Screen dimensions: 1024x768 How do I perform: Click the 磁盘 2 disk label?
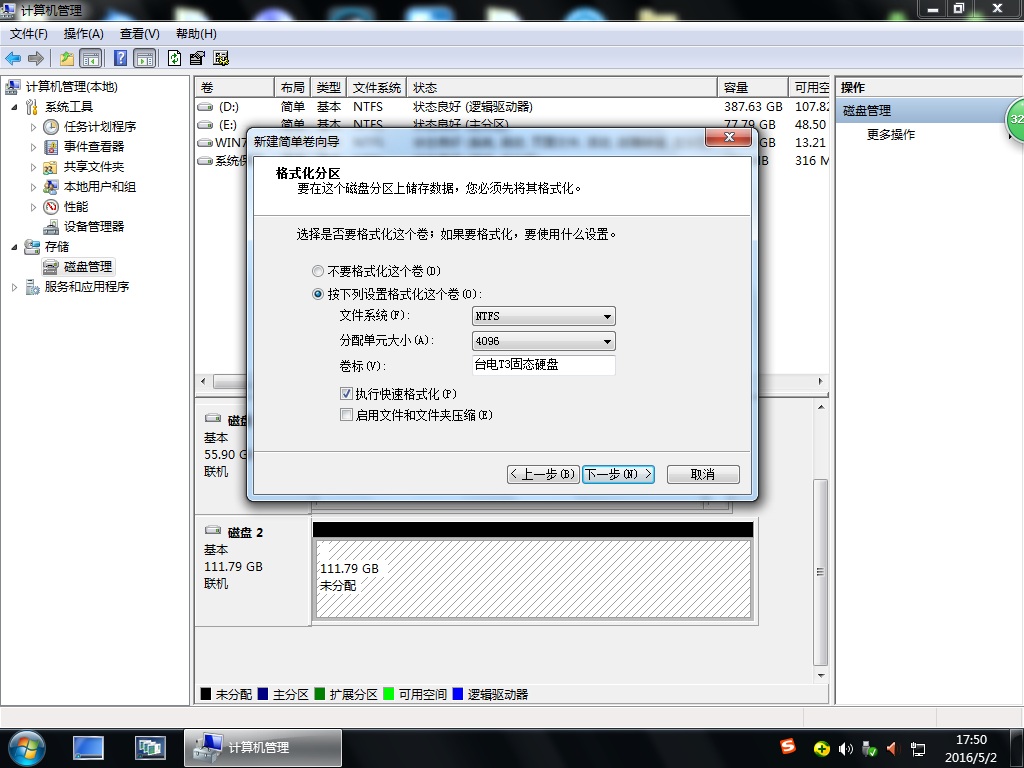click(245, 533)
